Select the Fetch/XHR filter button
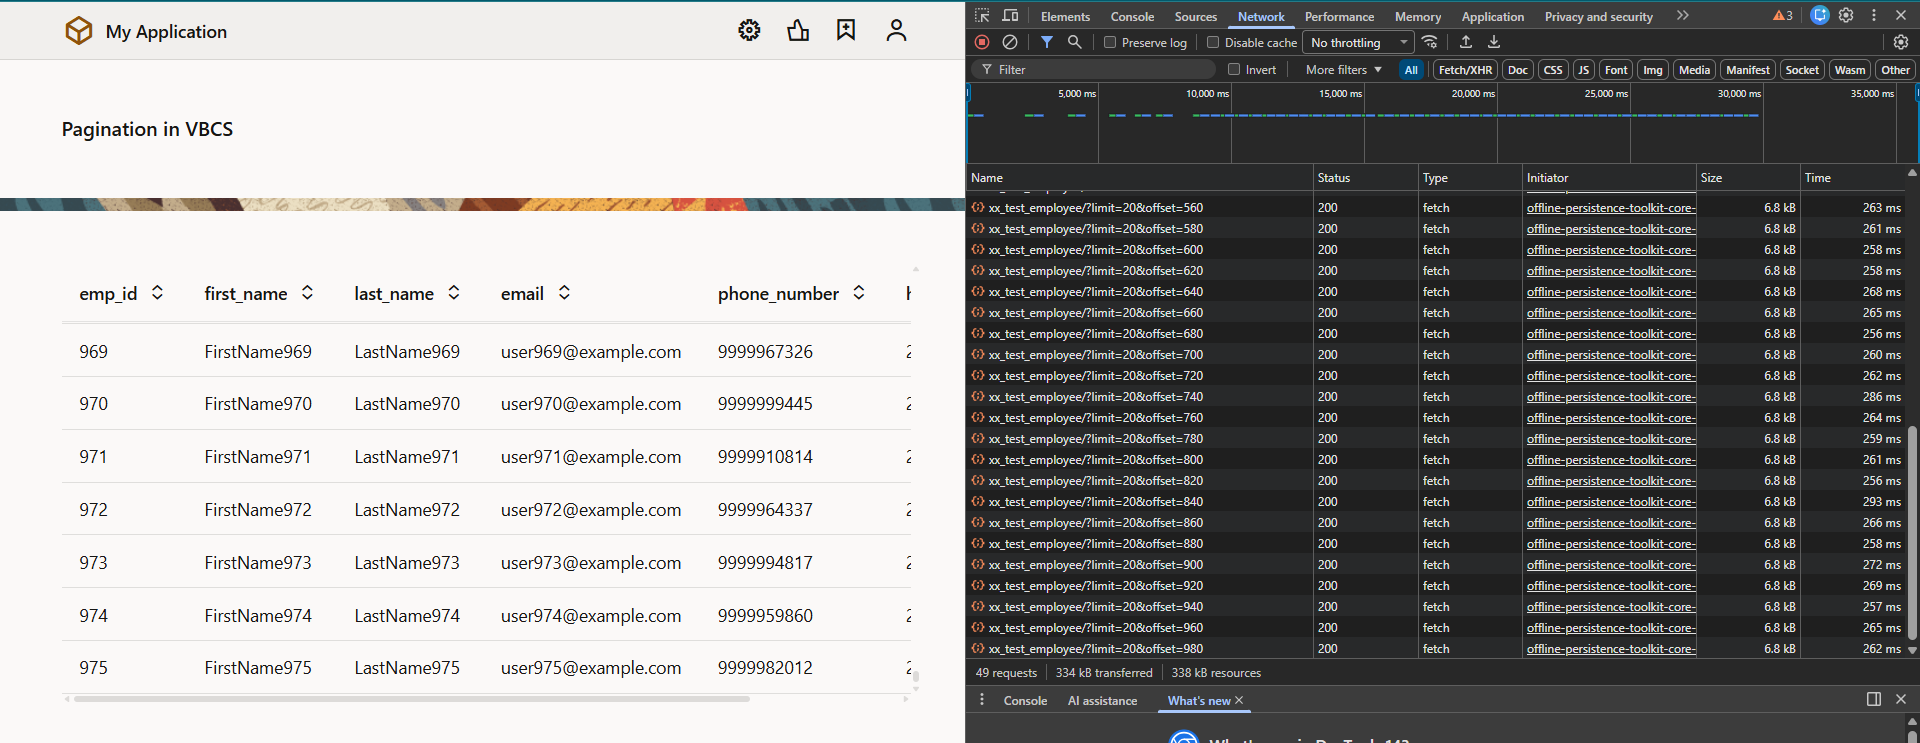The height and width of the screenshot is (743, 1920). coord(1465,70)
